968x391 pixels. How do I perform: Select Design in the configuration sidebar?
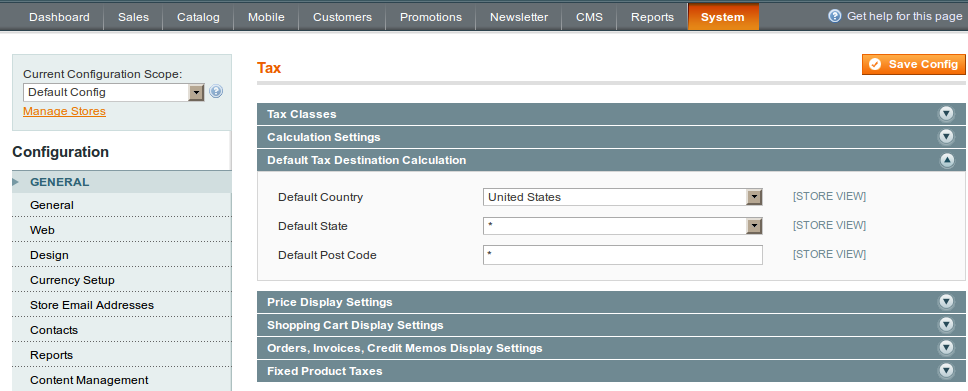[122, 255]
